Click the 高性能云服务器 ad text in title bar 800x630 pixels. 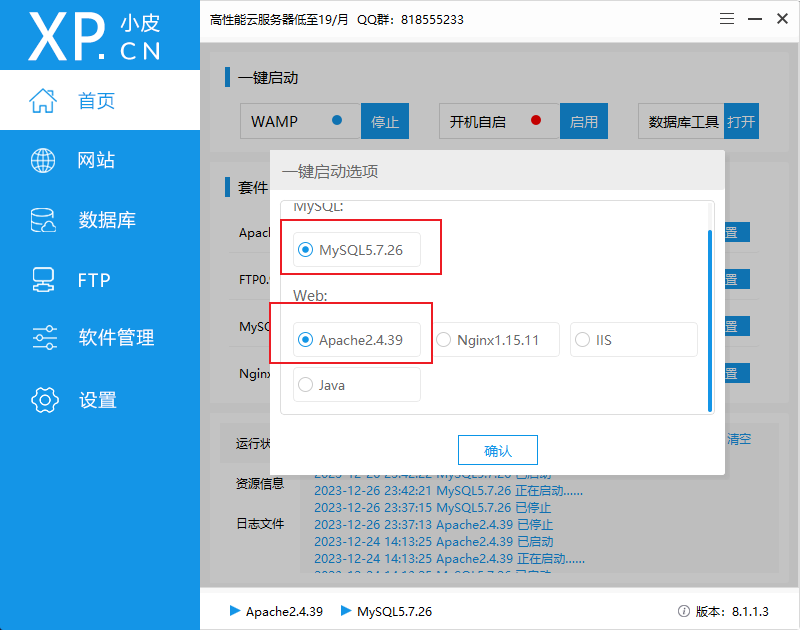coord(279,19)
